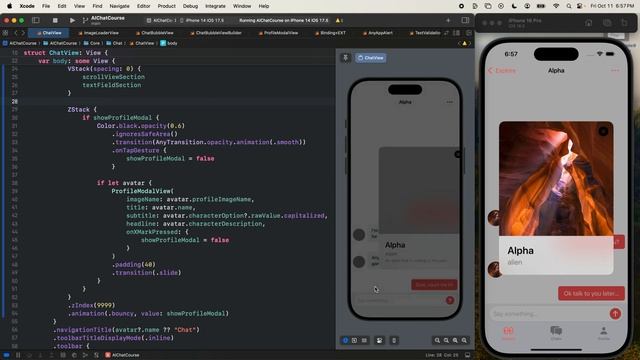Go forward in editor history
Image resolution: width=640 pixels, height=360 pixels.
pyautogui.click(x=23, y=33)
